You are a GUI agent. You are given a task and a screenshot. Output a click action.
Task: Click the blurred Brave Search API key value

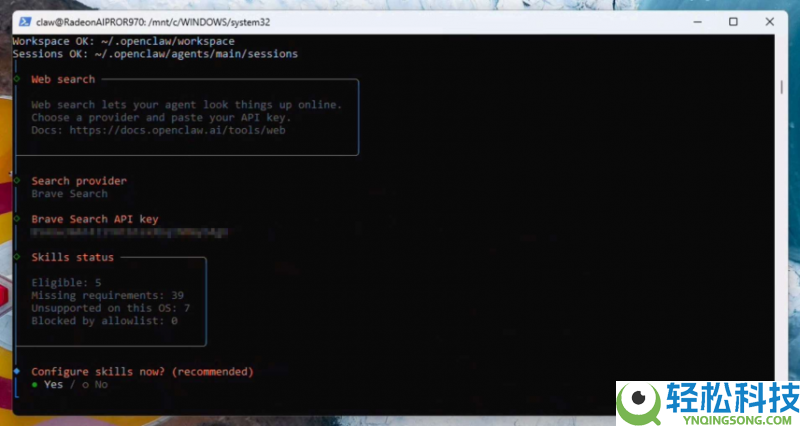129,232
